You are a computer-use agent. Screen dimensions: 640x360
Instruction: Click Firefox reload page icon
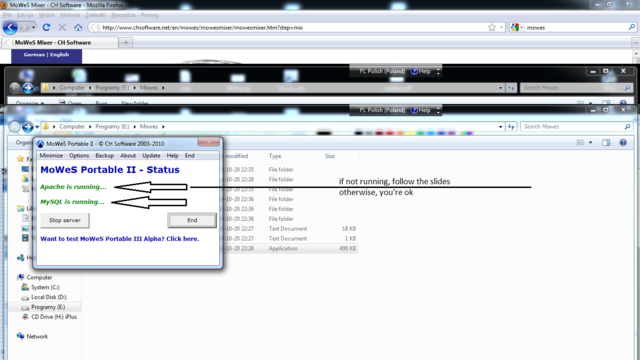click(x=46, y=27)
